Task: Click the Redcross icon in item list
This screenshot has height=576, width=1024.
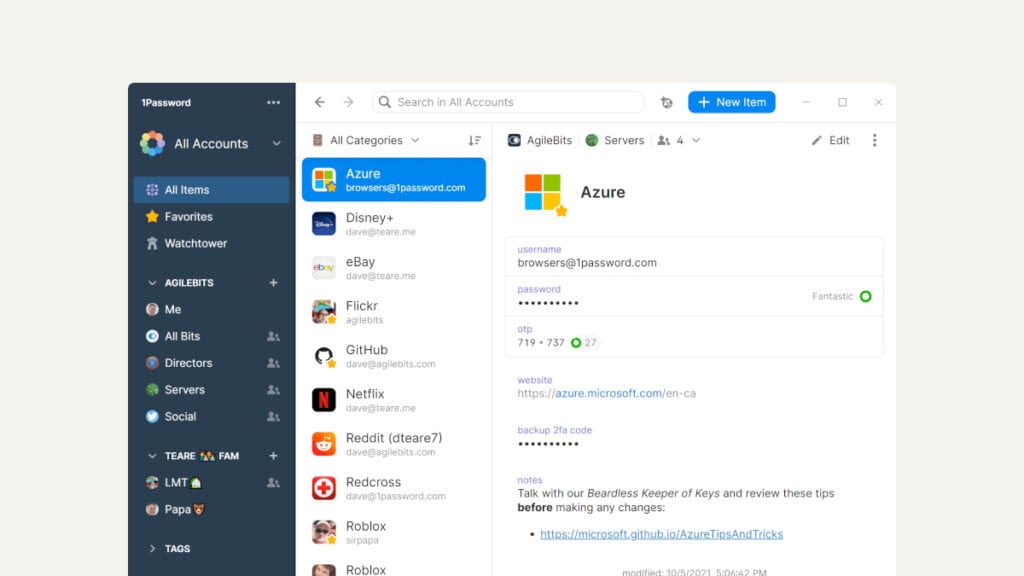Action: click(x=324, y=488)
